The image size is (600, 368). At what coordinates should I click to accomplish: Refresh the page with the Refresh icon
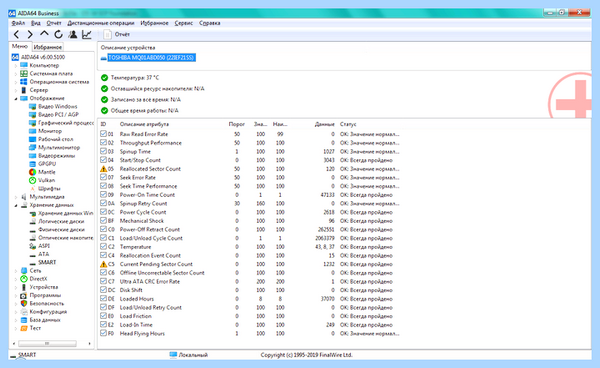[58, 34]
